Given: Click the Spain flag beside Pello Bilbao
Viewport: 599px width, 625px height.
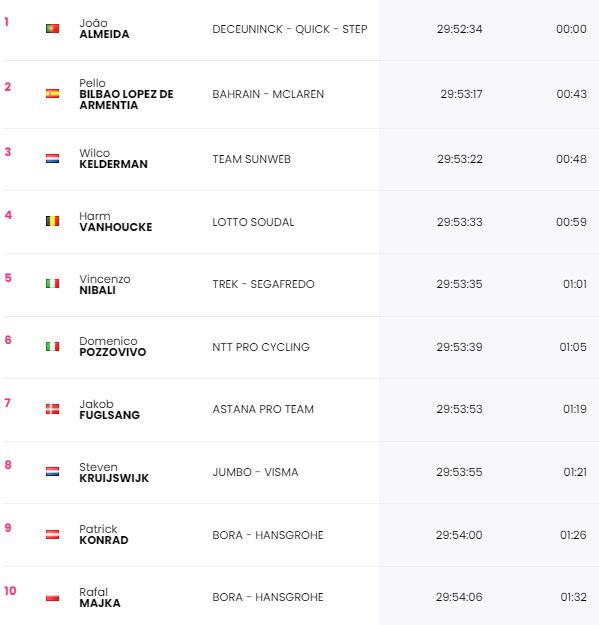Looking at the screenshot, I should tap(52, 94).
